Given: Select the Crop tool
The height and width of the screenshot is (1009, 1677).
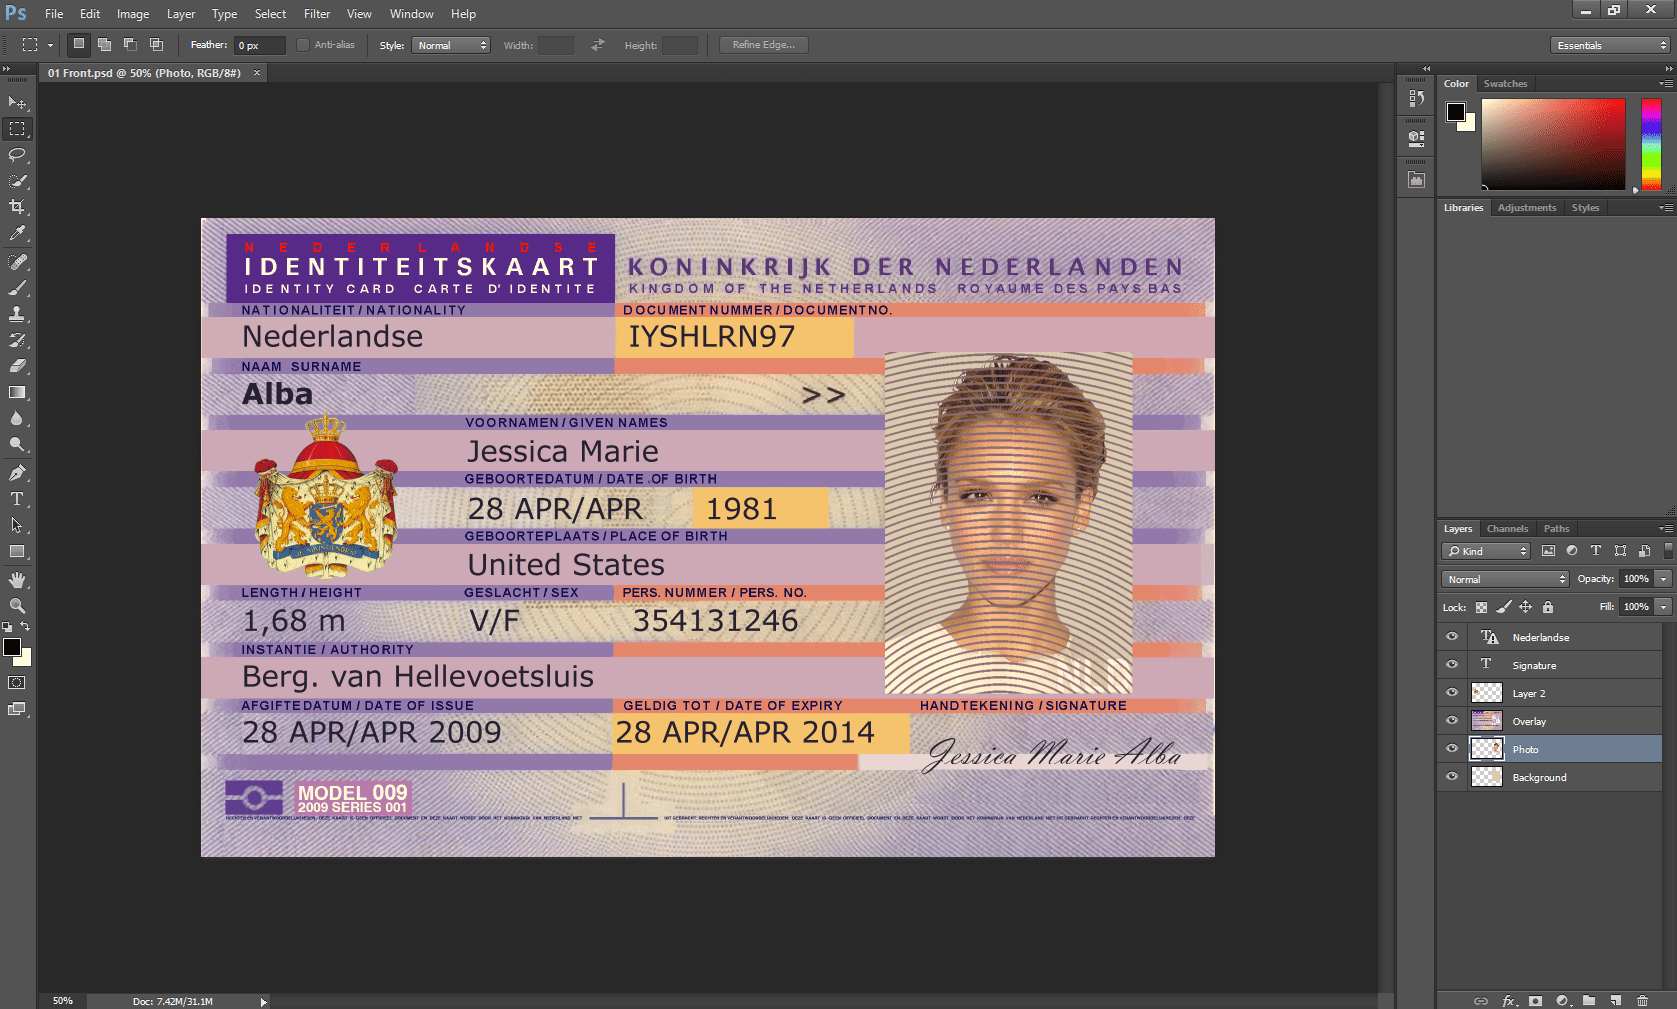Looking at the screenshot, I should [x=17, y=207].
